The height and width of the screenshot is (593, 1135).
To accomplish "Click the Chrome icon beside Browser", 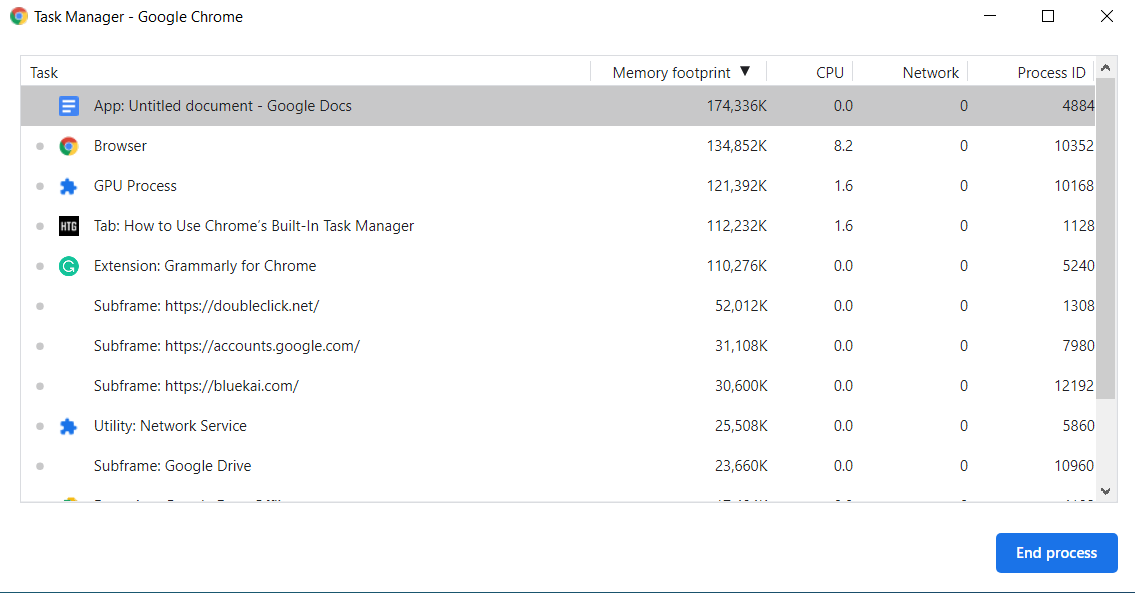I will click(68, 146).
